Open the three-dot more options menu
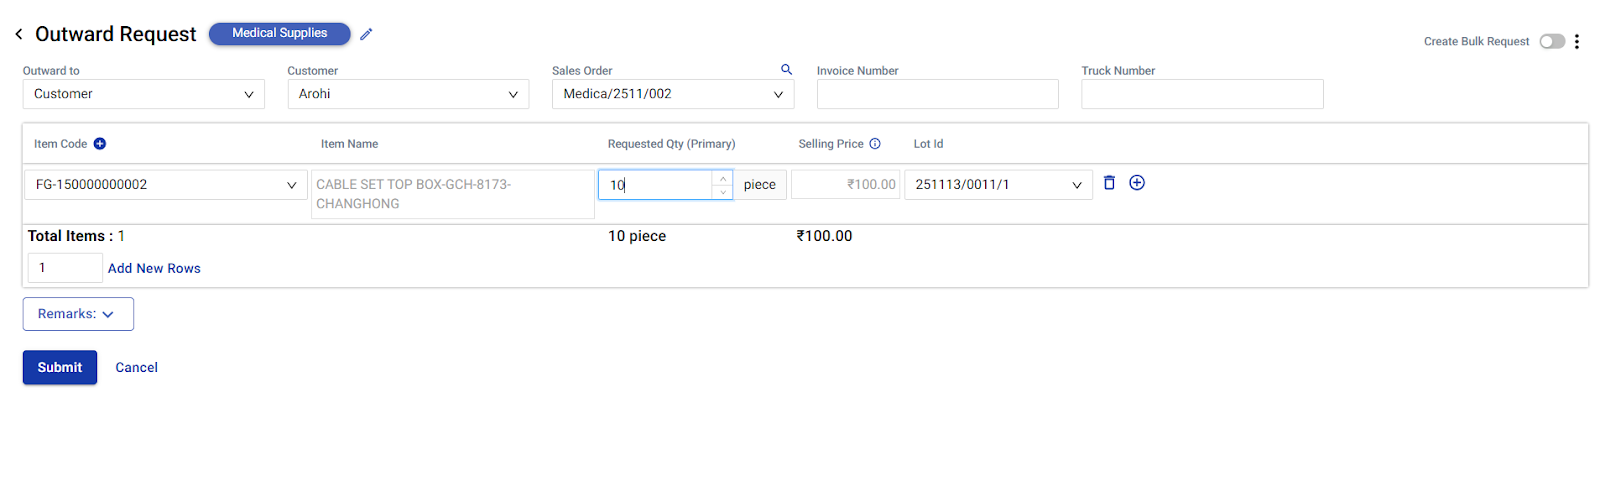The width and height of the screenshot is (1600, 482). click(1576, 42)
